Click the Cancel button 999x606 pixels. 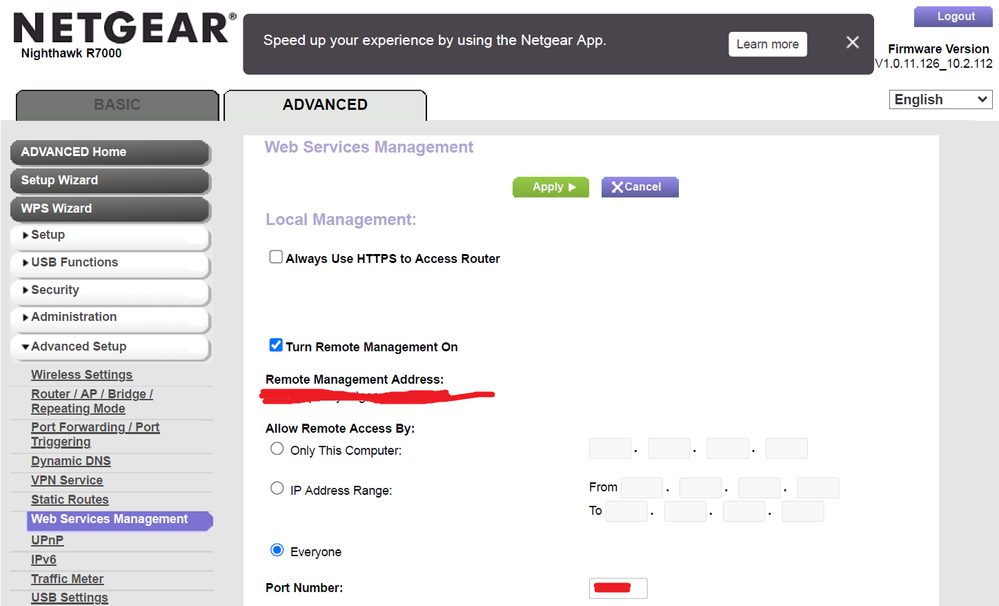640,187
